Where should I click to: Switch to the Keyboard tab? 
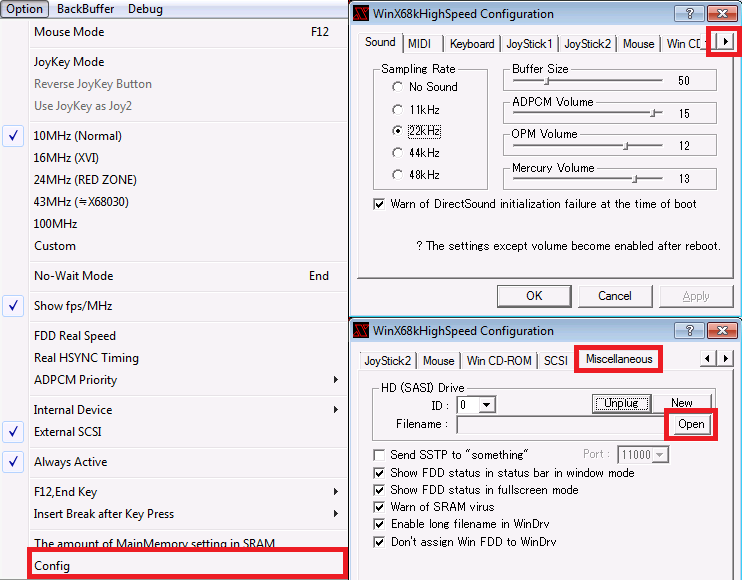click(x=472, y=44)
